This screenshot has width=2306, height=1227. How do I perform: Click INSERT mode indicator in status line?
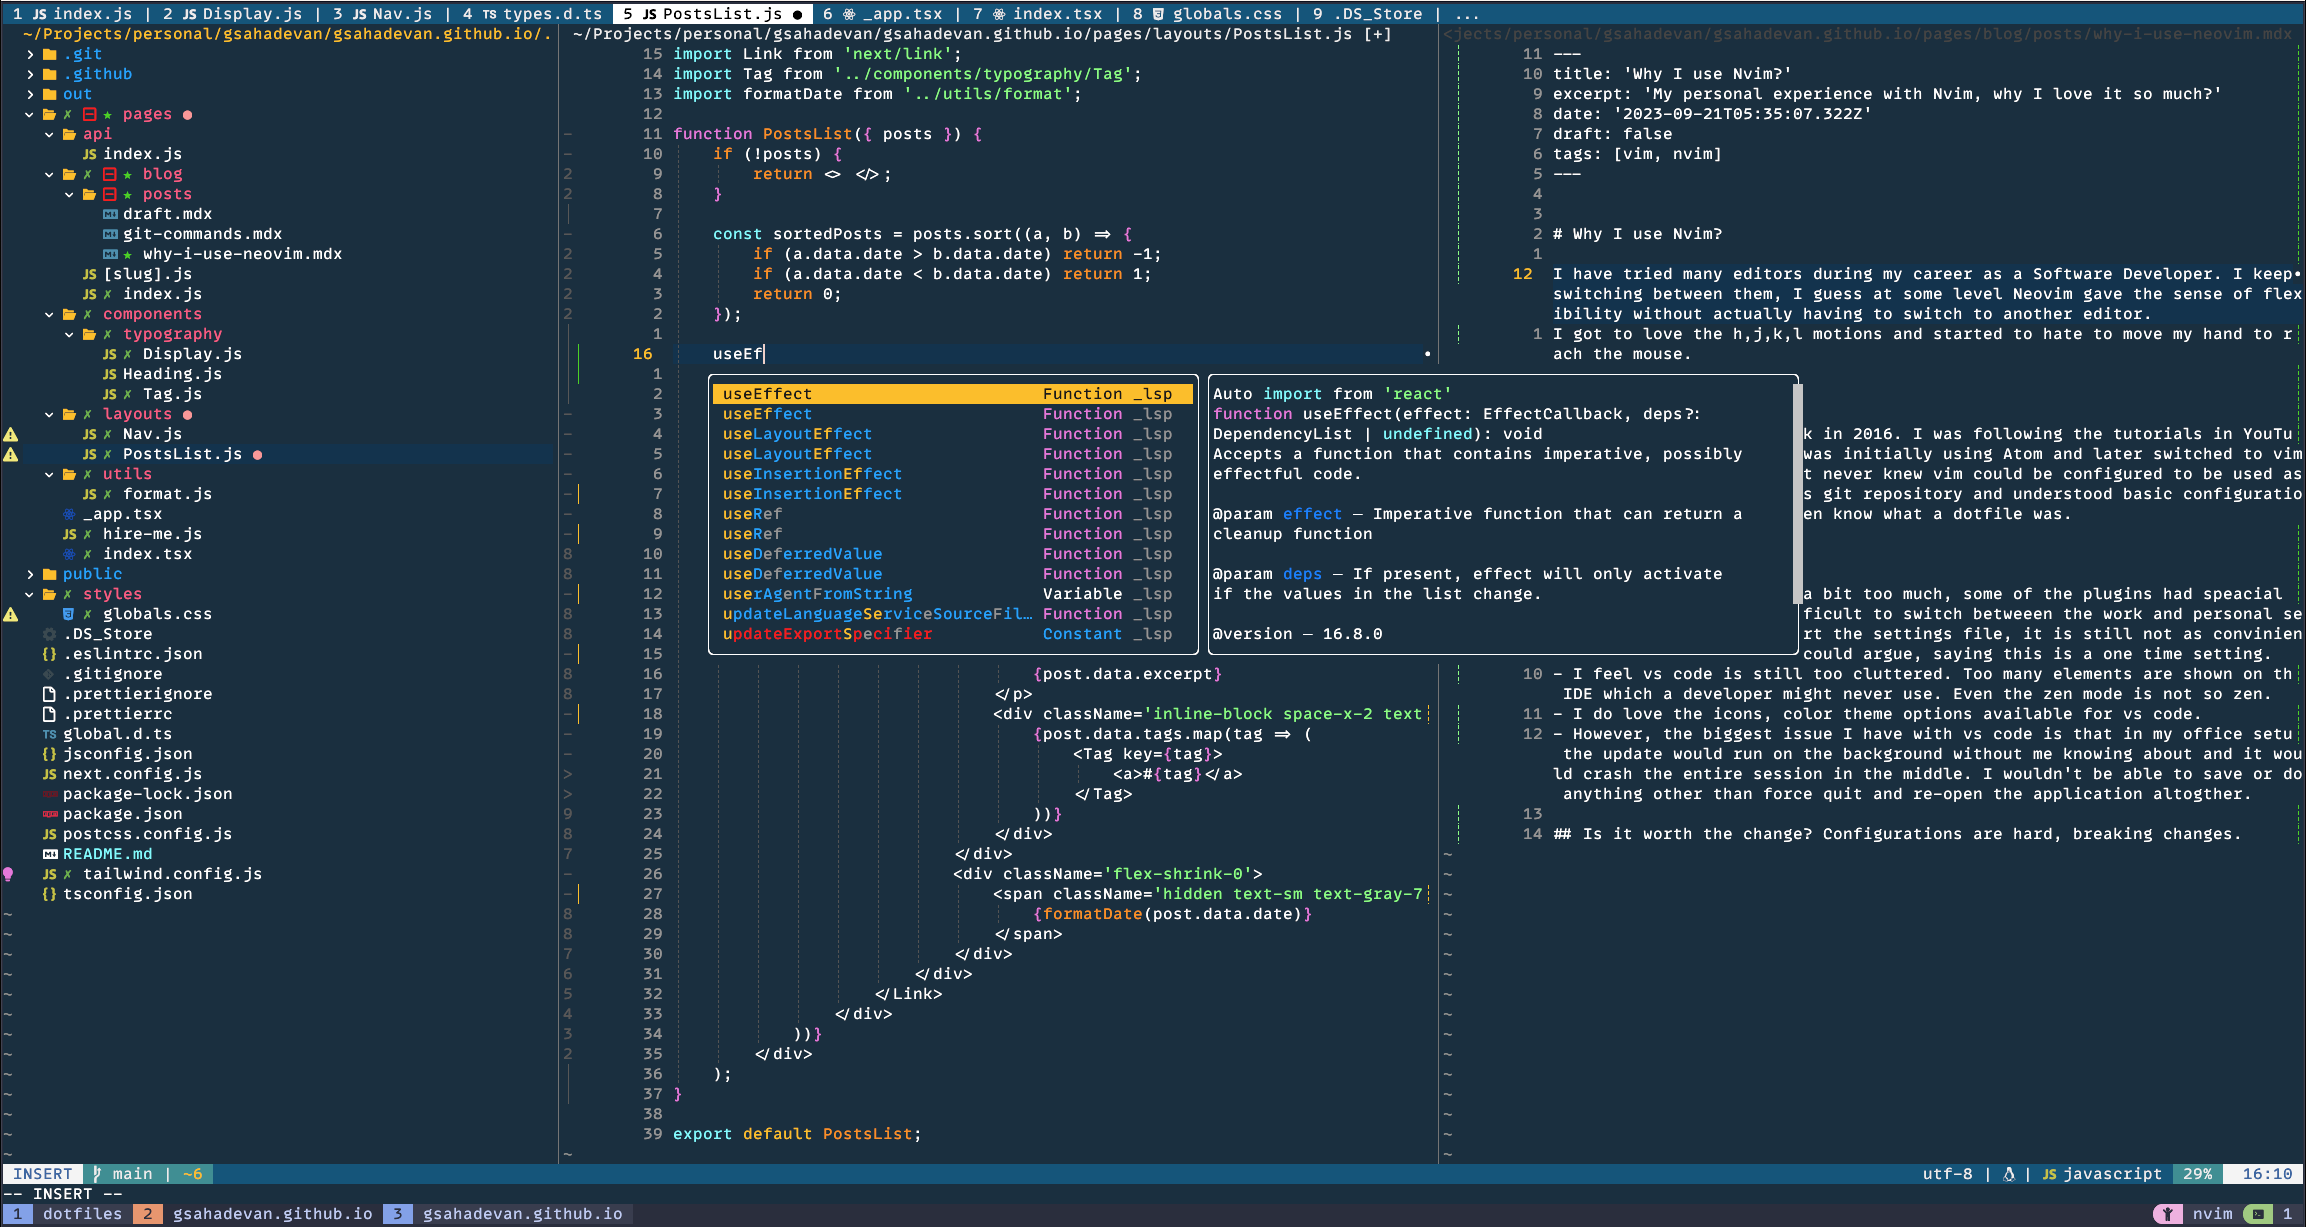click(x=42, y=1174)
